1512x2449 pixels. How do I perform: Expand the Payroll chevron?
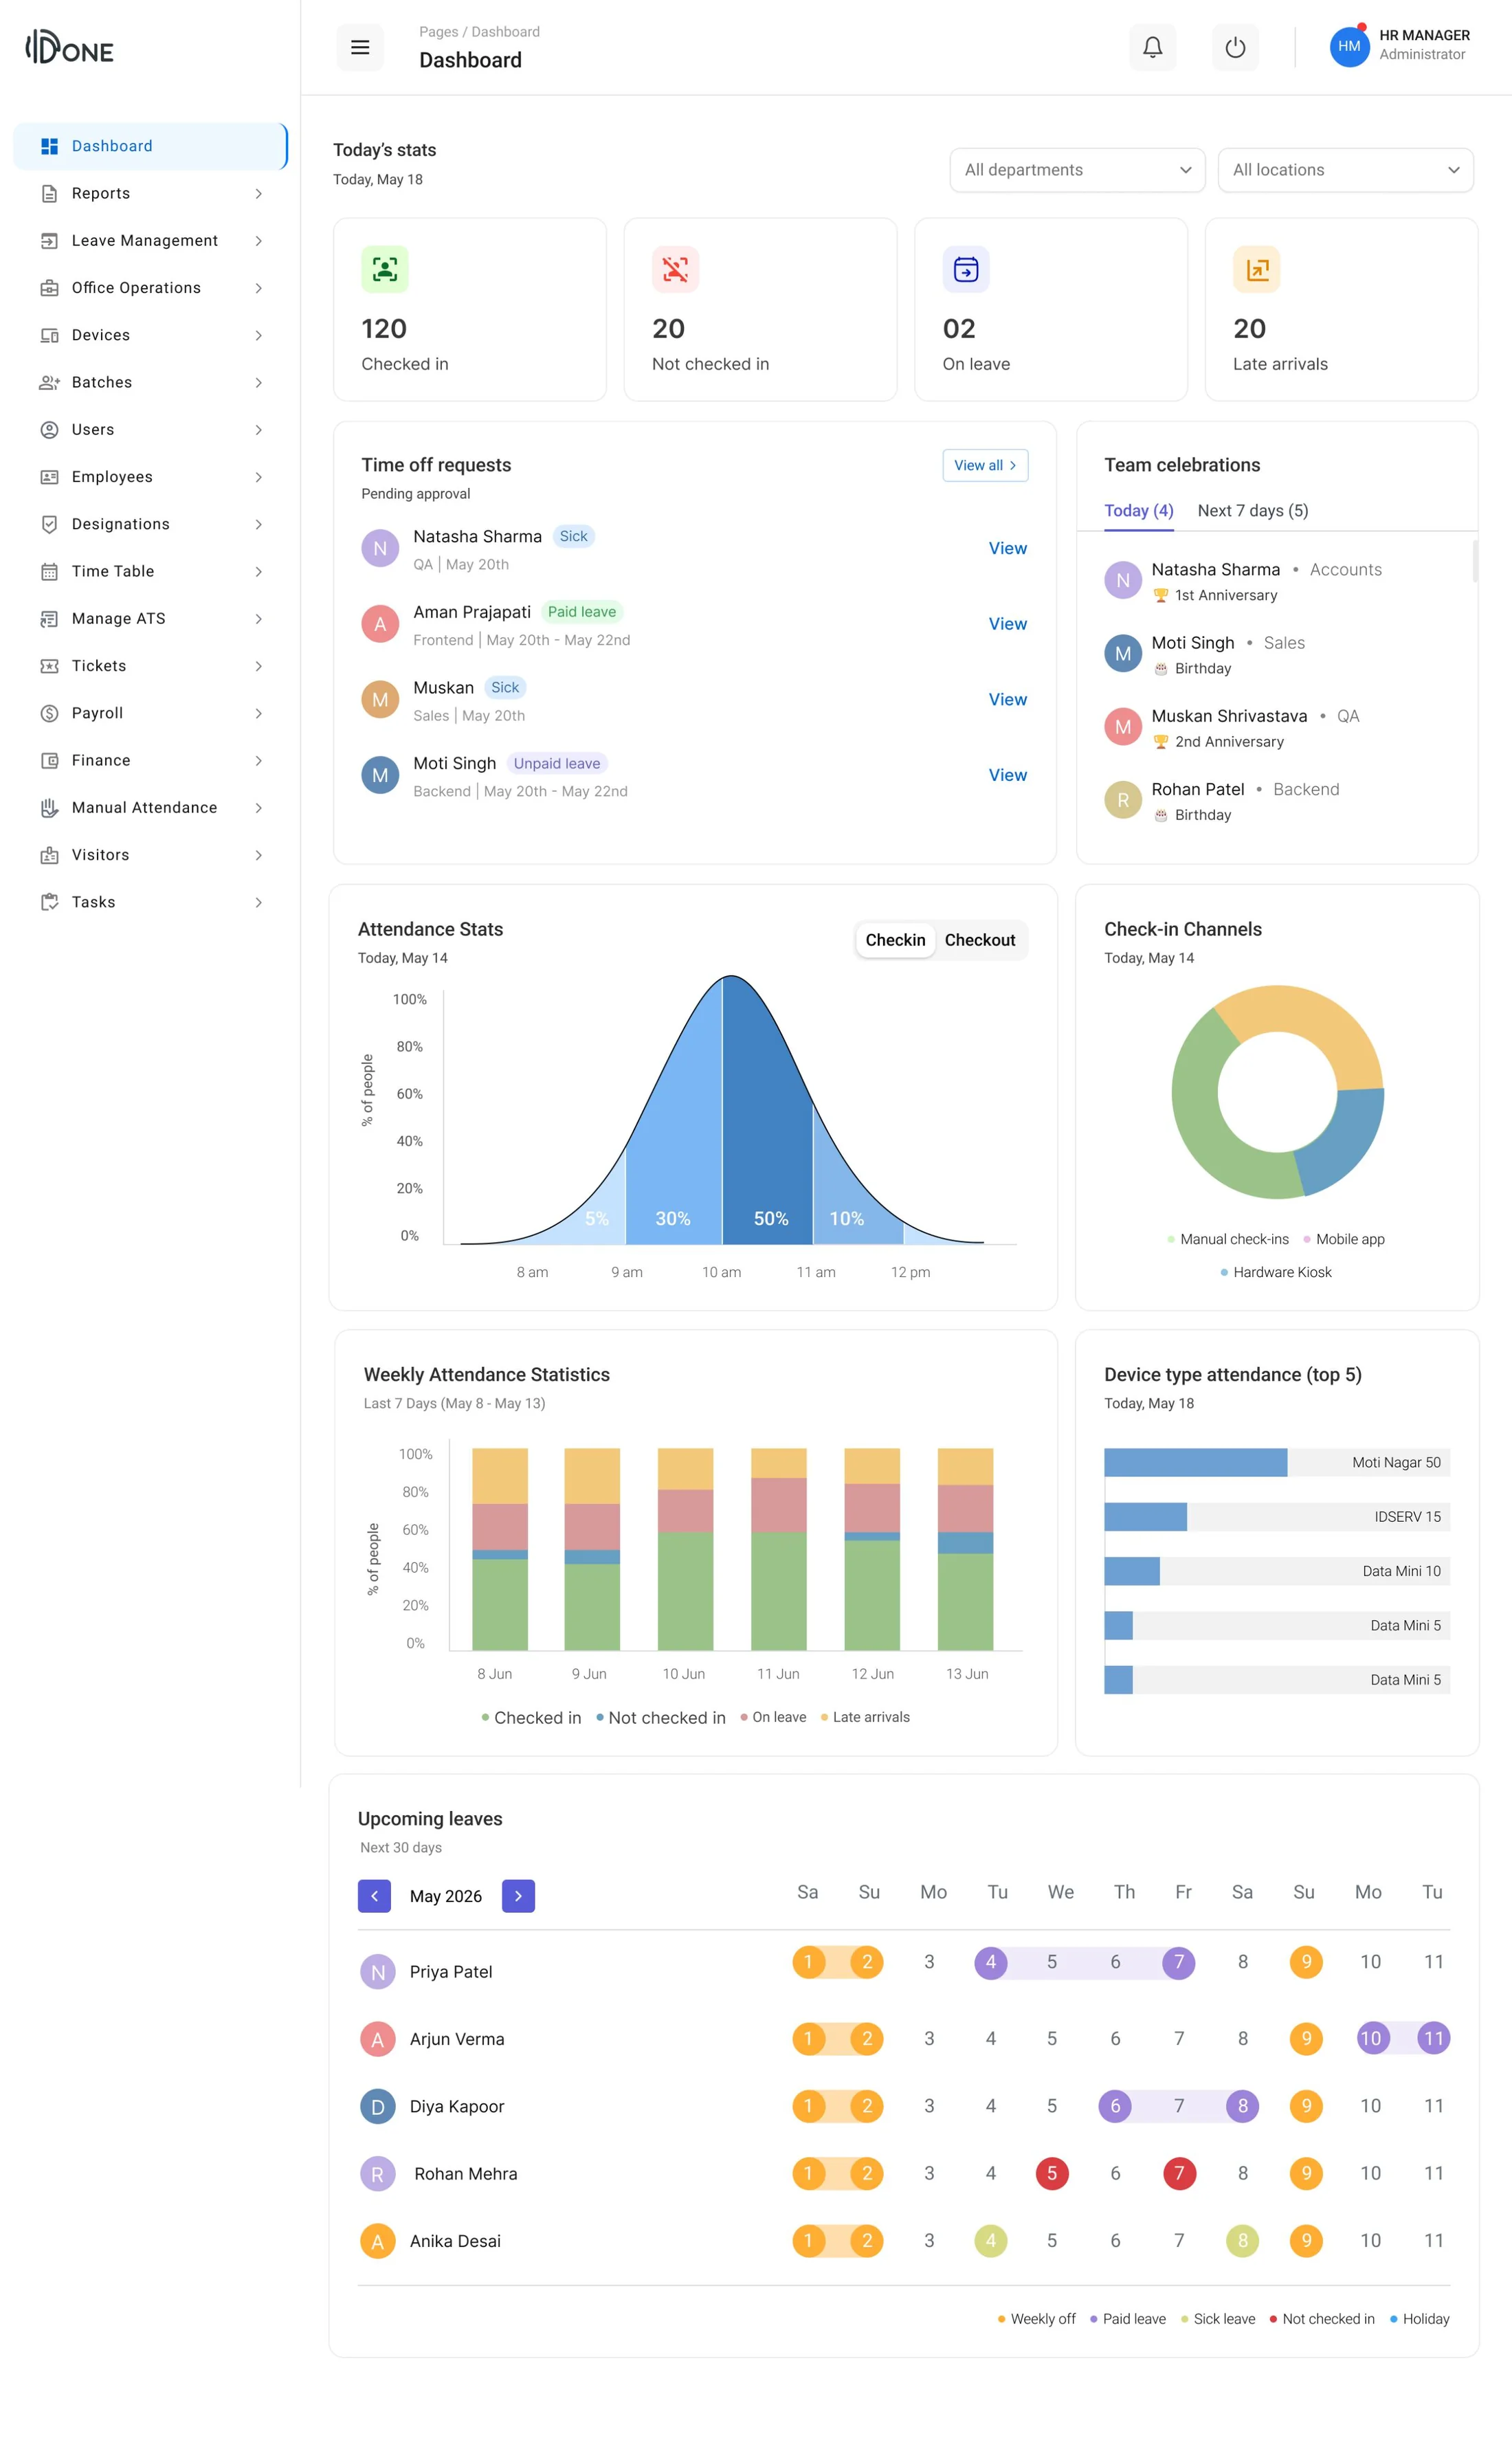tap(258, 713)
